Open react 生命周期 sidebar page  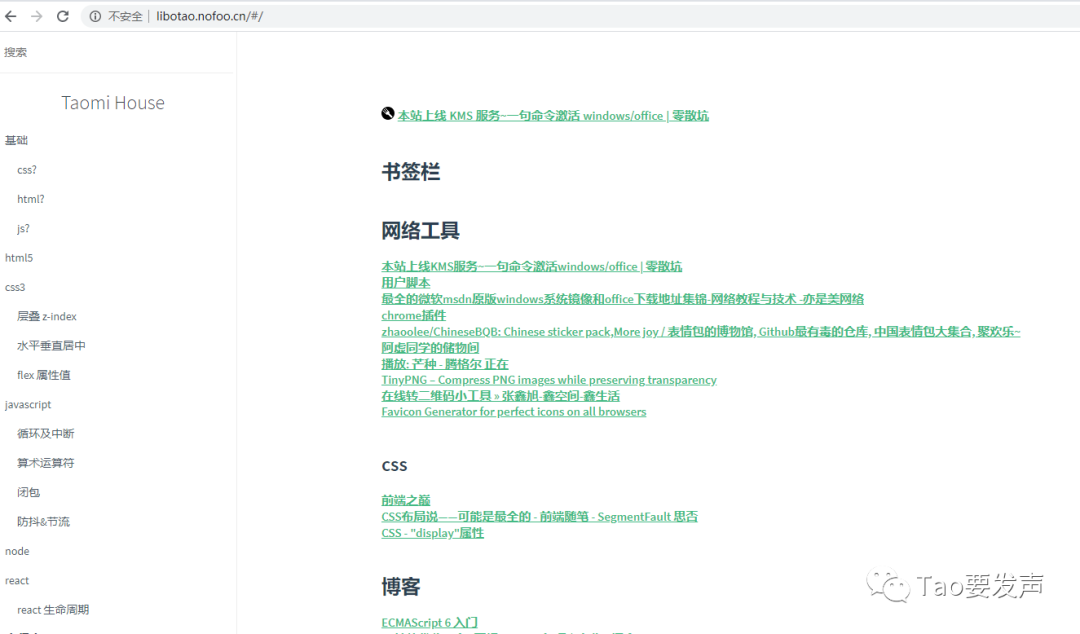coord(53,610)
